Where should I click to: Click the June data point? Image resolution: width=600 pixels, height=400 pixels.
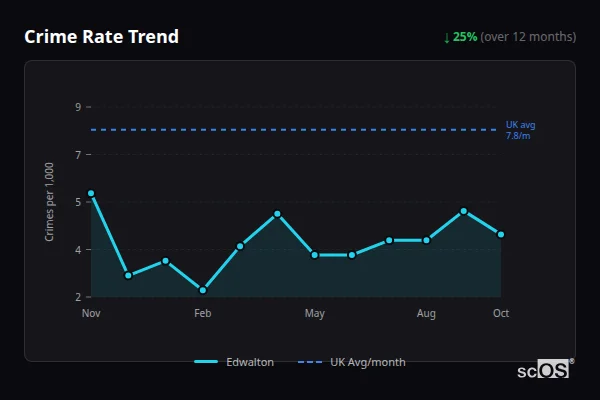[x=352, y=255]
